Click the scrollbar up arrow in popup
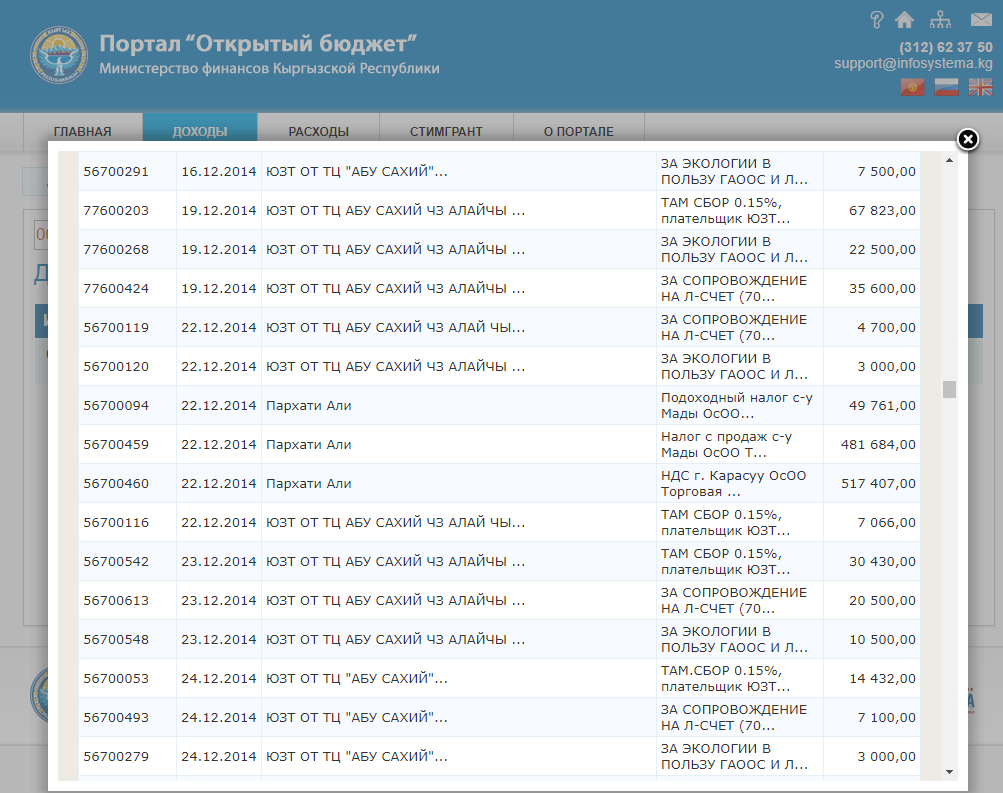Viewport: 1003px width, 793px height. 949,159
